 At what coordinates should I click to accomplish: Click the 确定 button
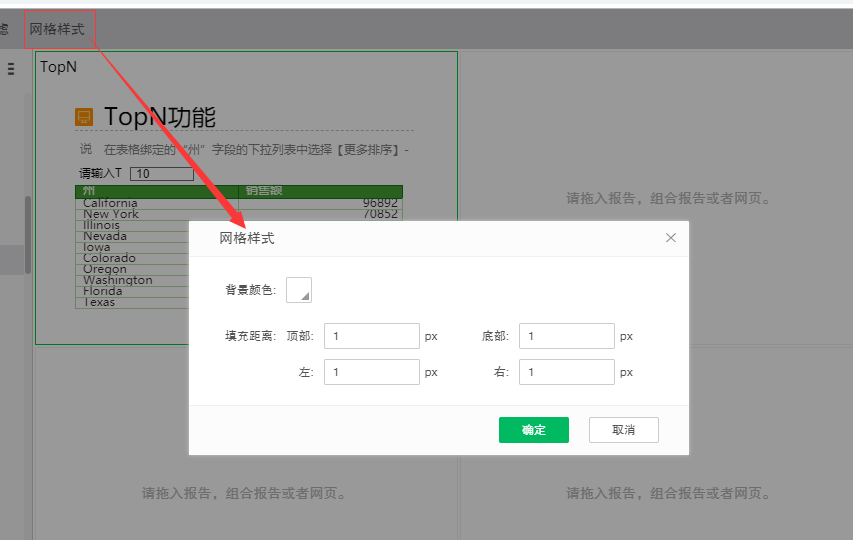(x=533, y=430)
